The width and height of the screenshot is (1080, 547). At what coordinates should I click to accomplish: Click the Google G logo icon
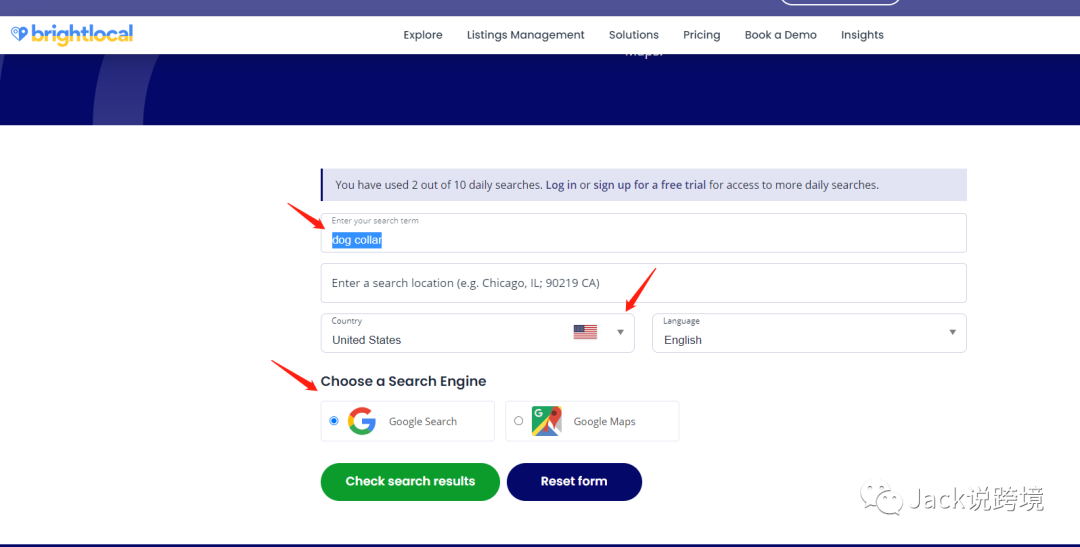pos(362,421)
